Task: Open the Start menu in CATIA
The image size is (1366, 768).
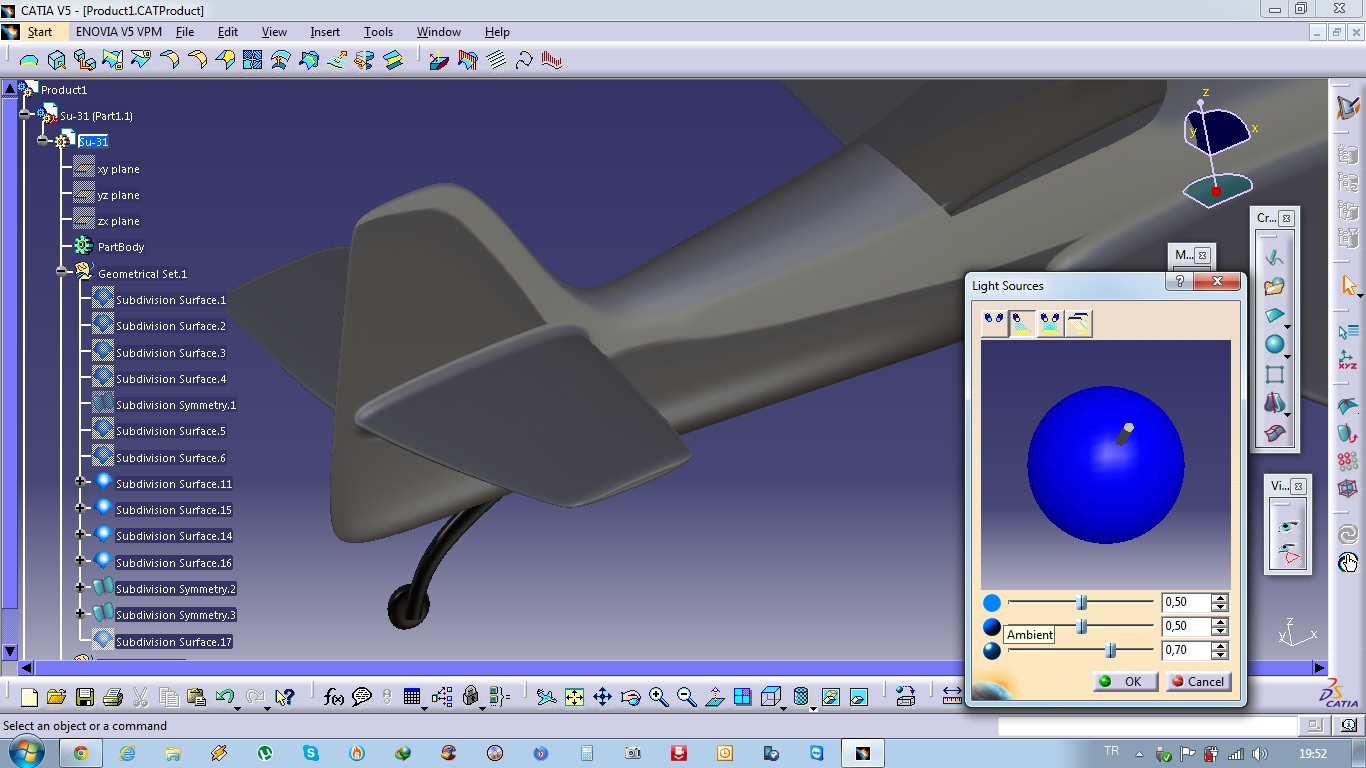Action: [39, 32]
